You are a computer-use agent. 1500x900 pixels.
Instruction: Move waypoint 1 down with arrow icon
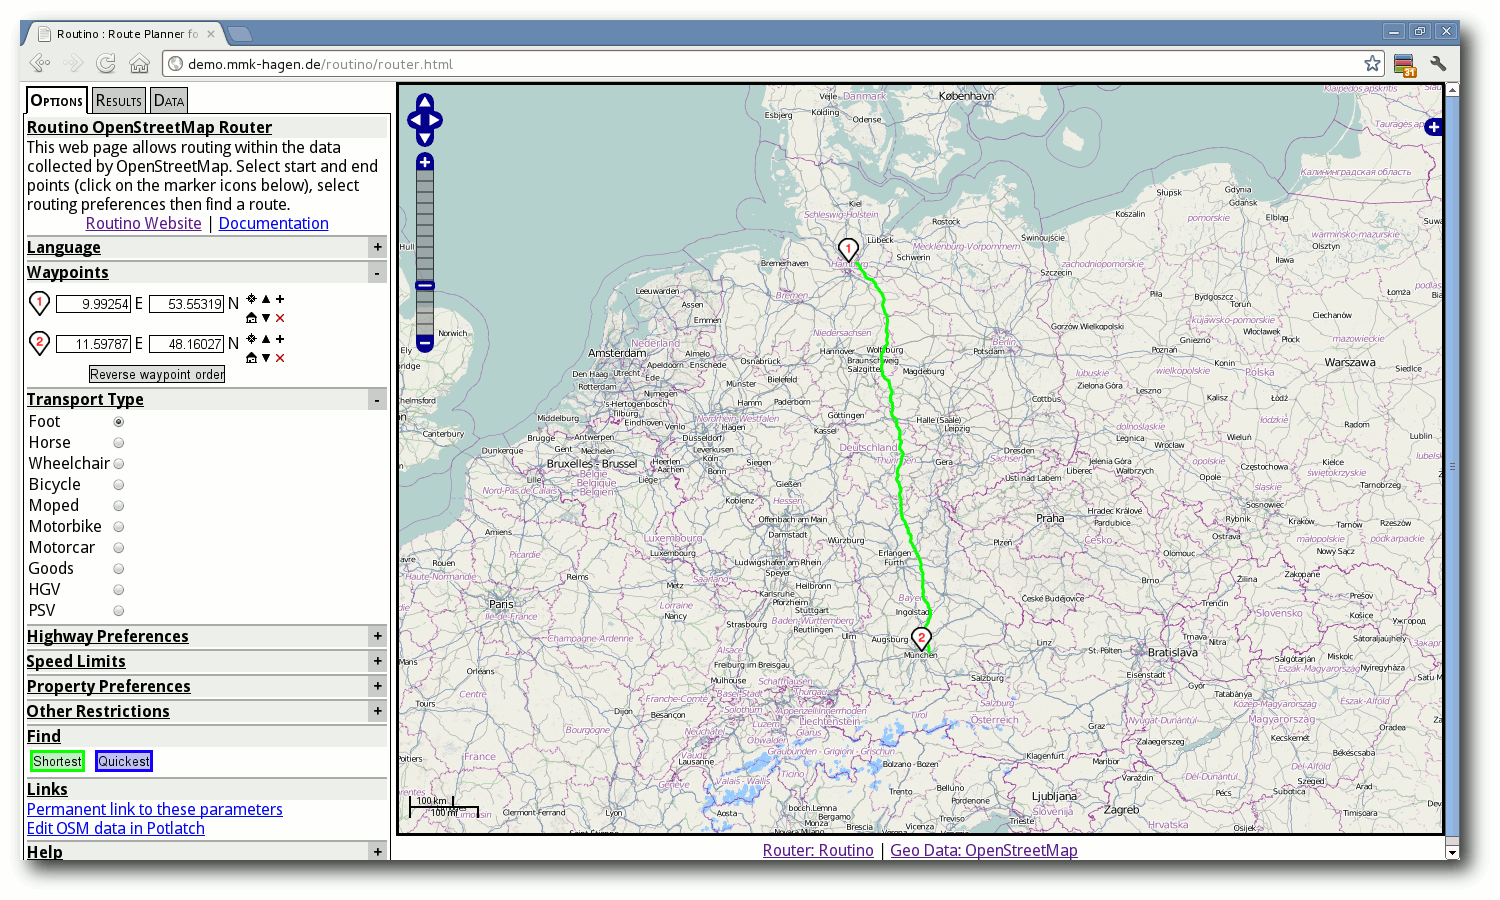pos(266,318)
